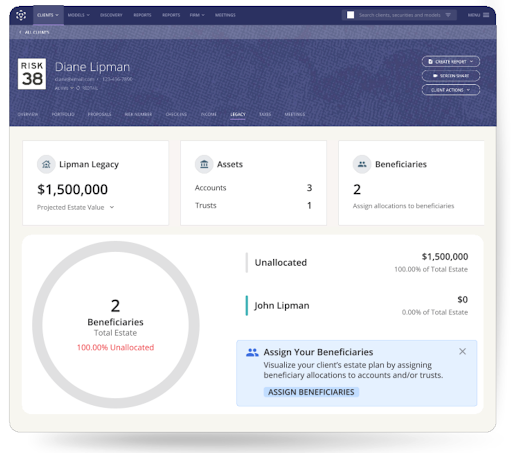Open the Active status dropdown
This screenshot has height=453, width=512.
point(64,88)
